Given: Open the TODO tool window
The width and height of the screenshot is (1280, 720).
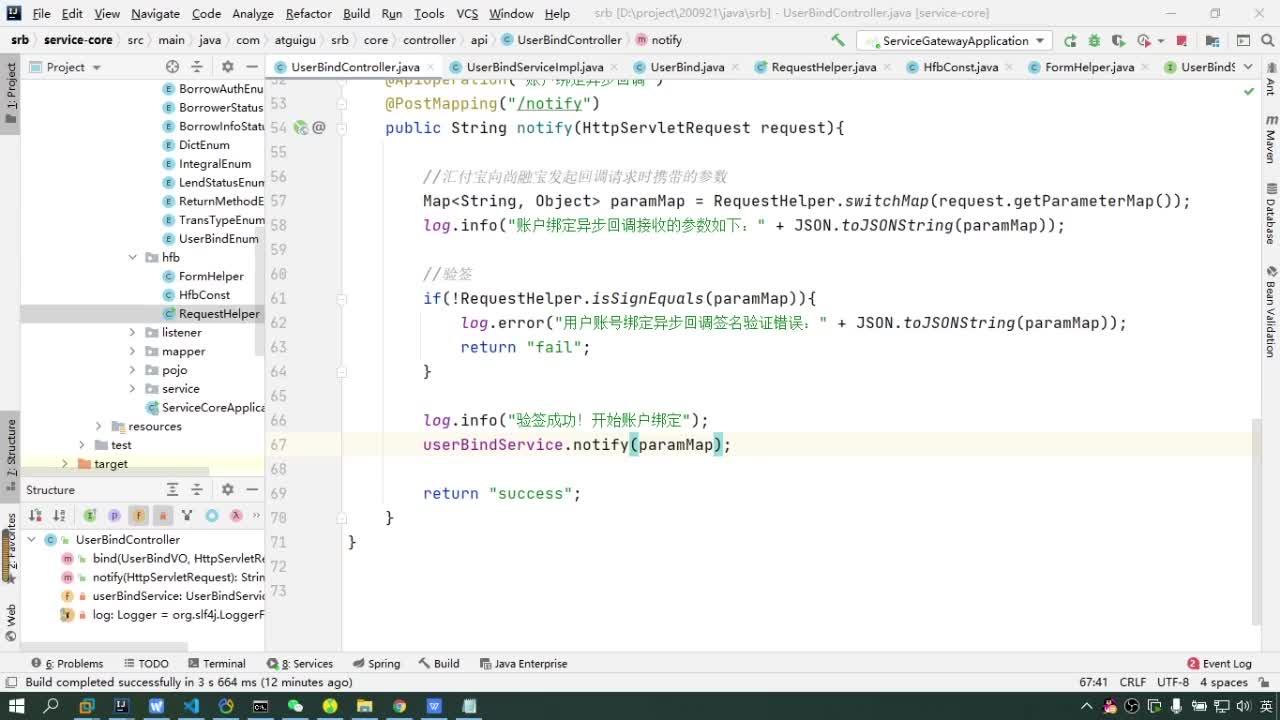Looking at the screenshot, I should pyautogui.click(x=146, y=663).
